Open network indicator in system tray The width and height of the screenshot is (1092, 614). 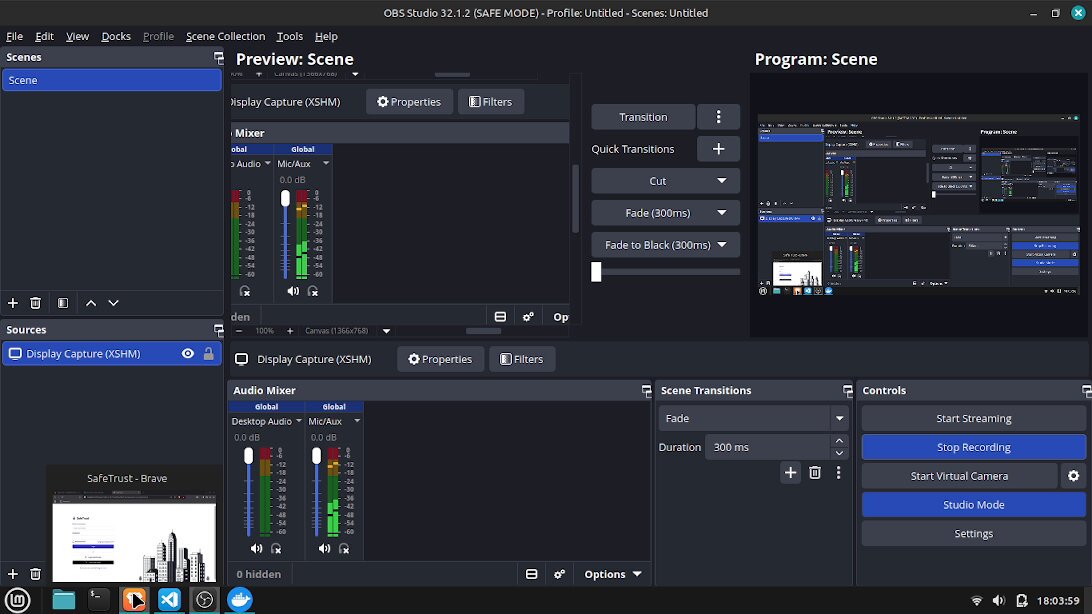976,600
